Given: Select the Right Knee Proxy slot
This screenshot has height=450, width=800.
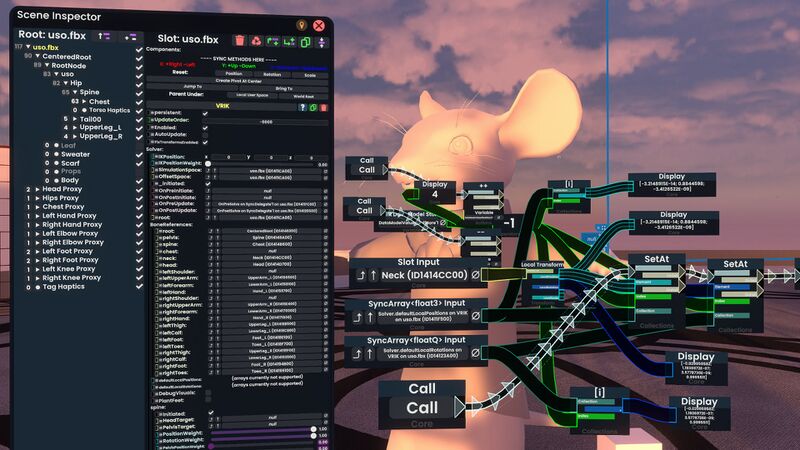Looking at the screenshot, I should [71, 278].
